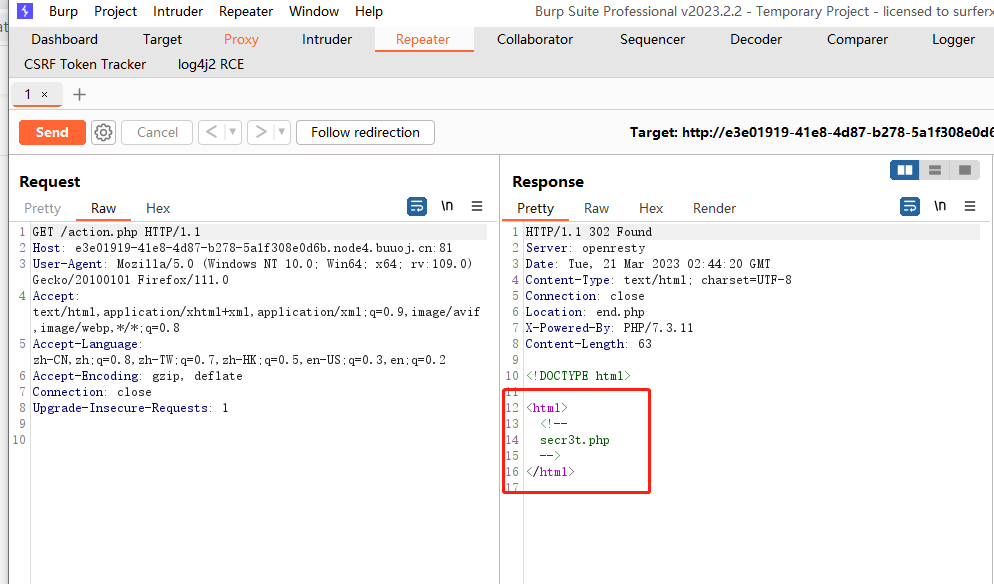Switch Response view to Raw

pyautogui.click(x=597, y=209)
